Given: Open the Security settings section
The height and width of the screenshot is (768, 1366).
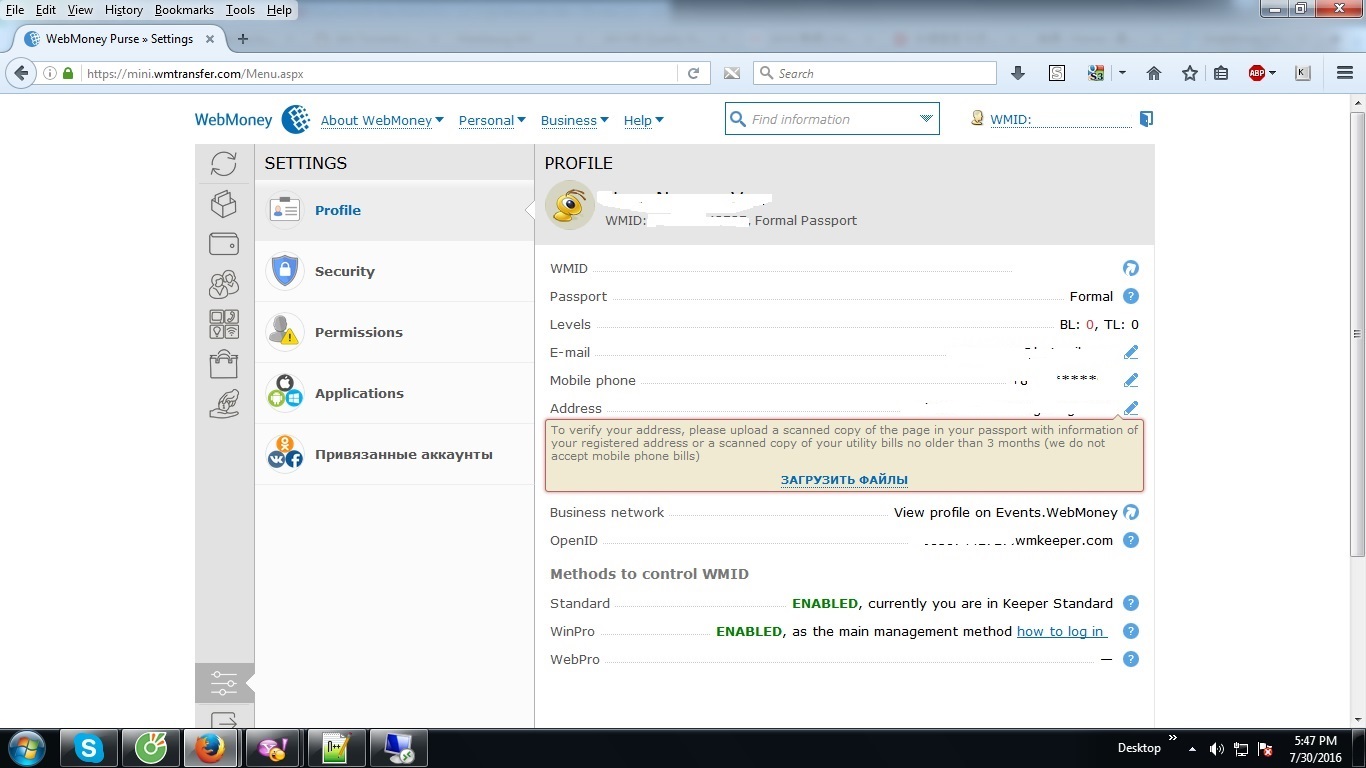Looking at the screenshot, I should pos(394,271).
